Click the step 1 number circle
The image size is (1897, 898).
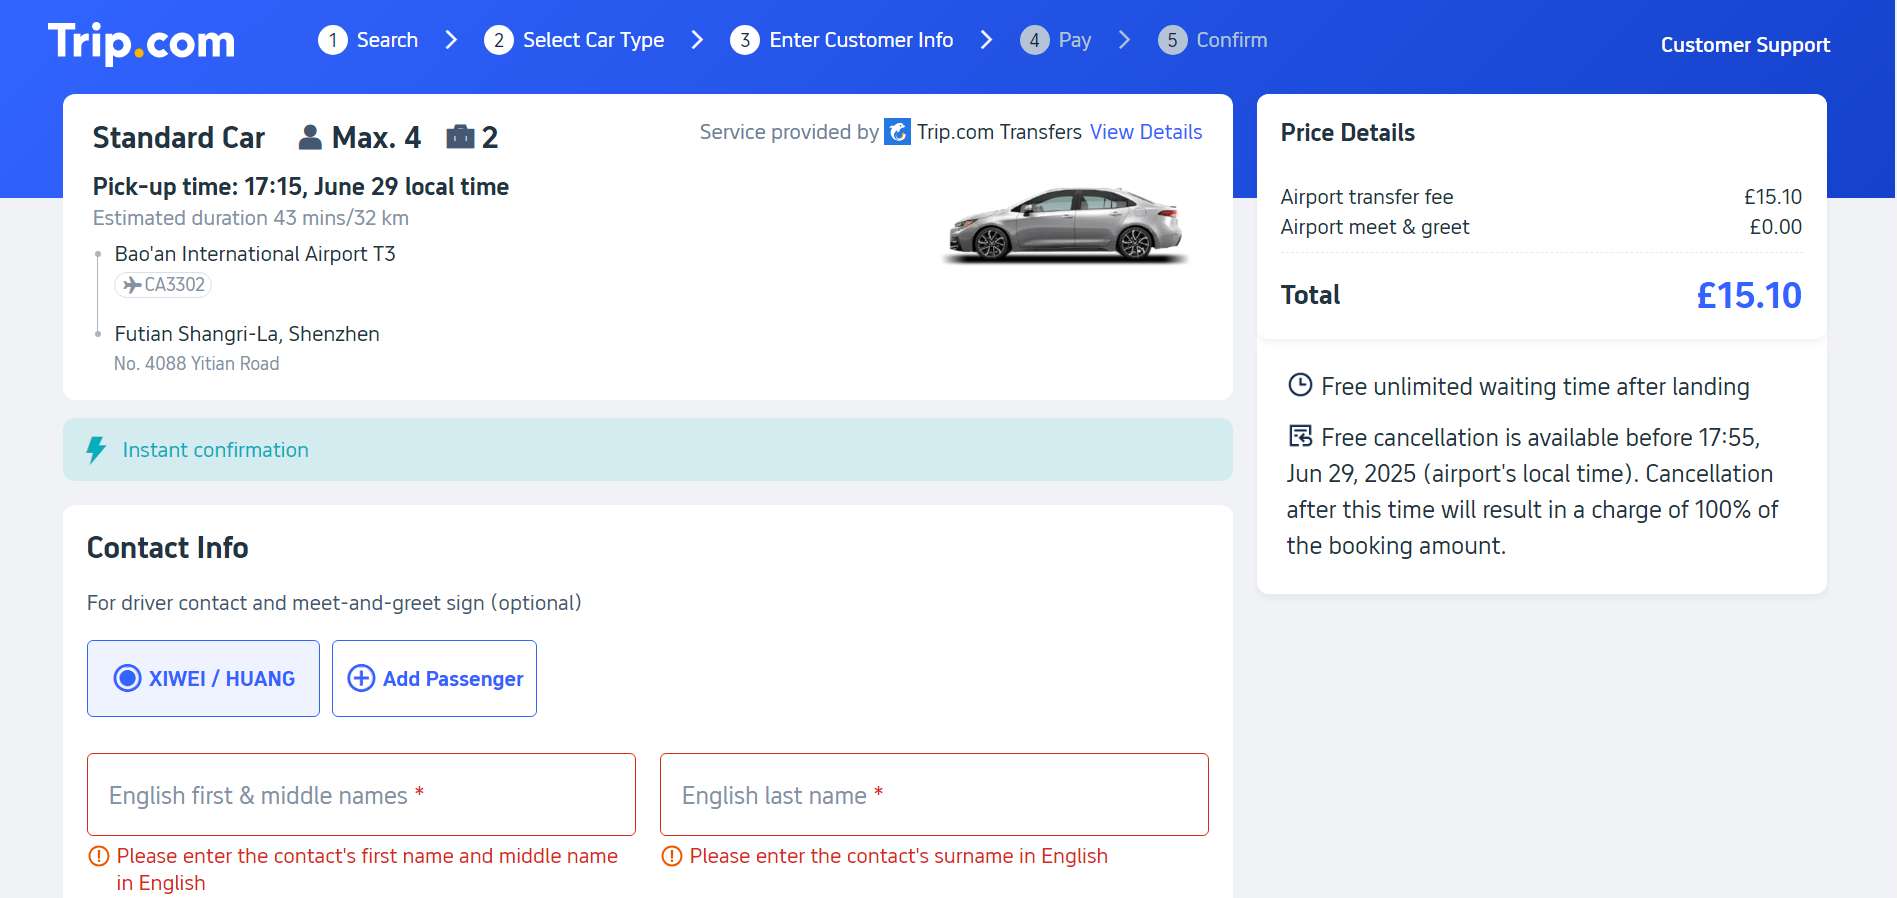click(x=333, y=40)
